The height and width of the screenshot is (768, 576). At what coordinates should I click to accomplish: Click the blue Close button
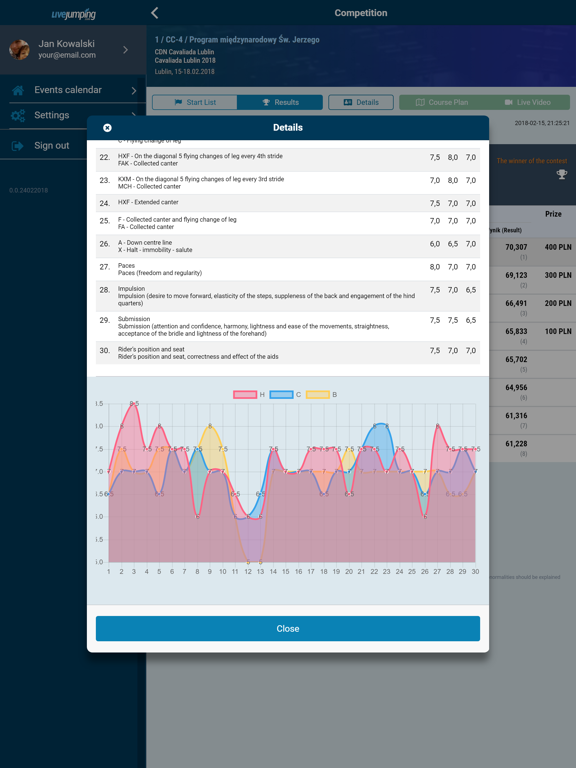(288, 628)
